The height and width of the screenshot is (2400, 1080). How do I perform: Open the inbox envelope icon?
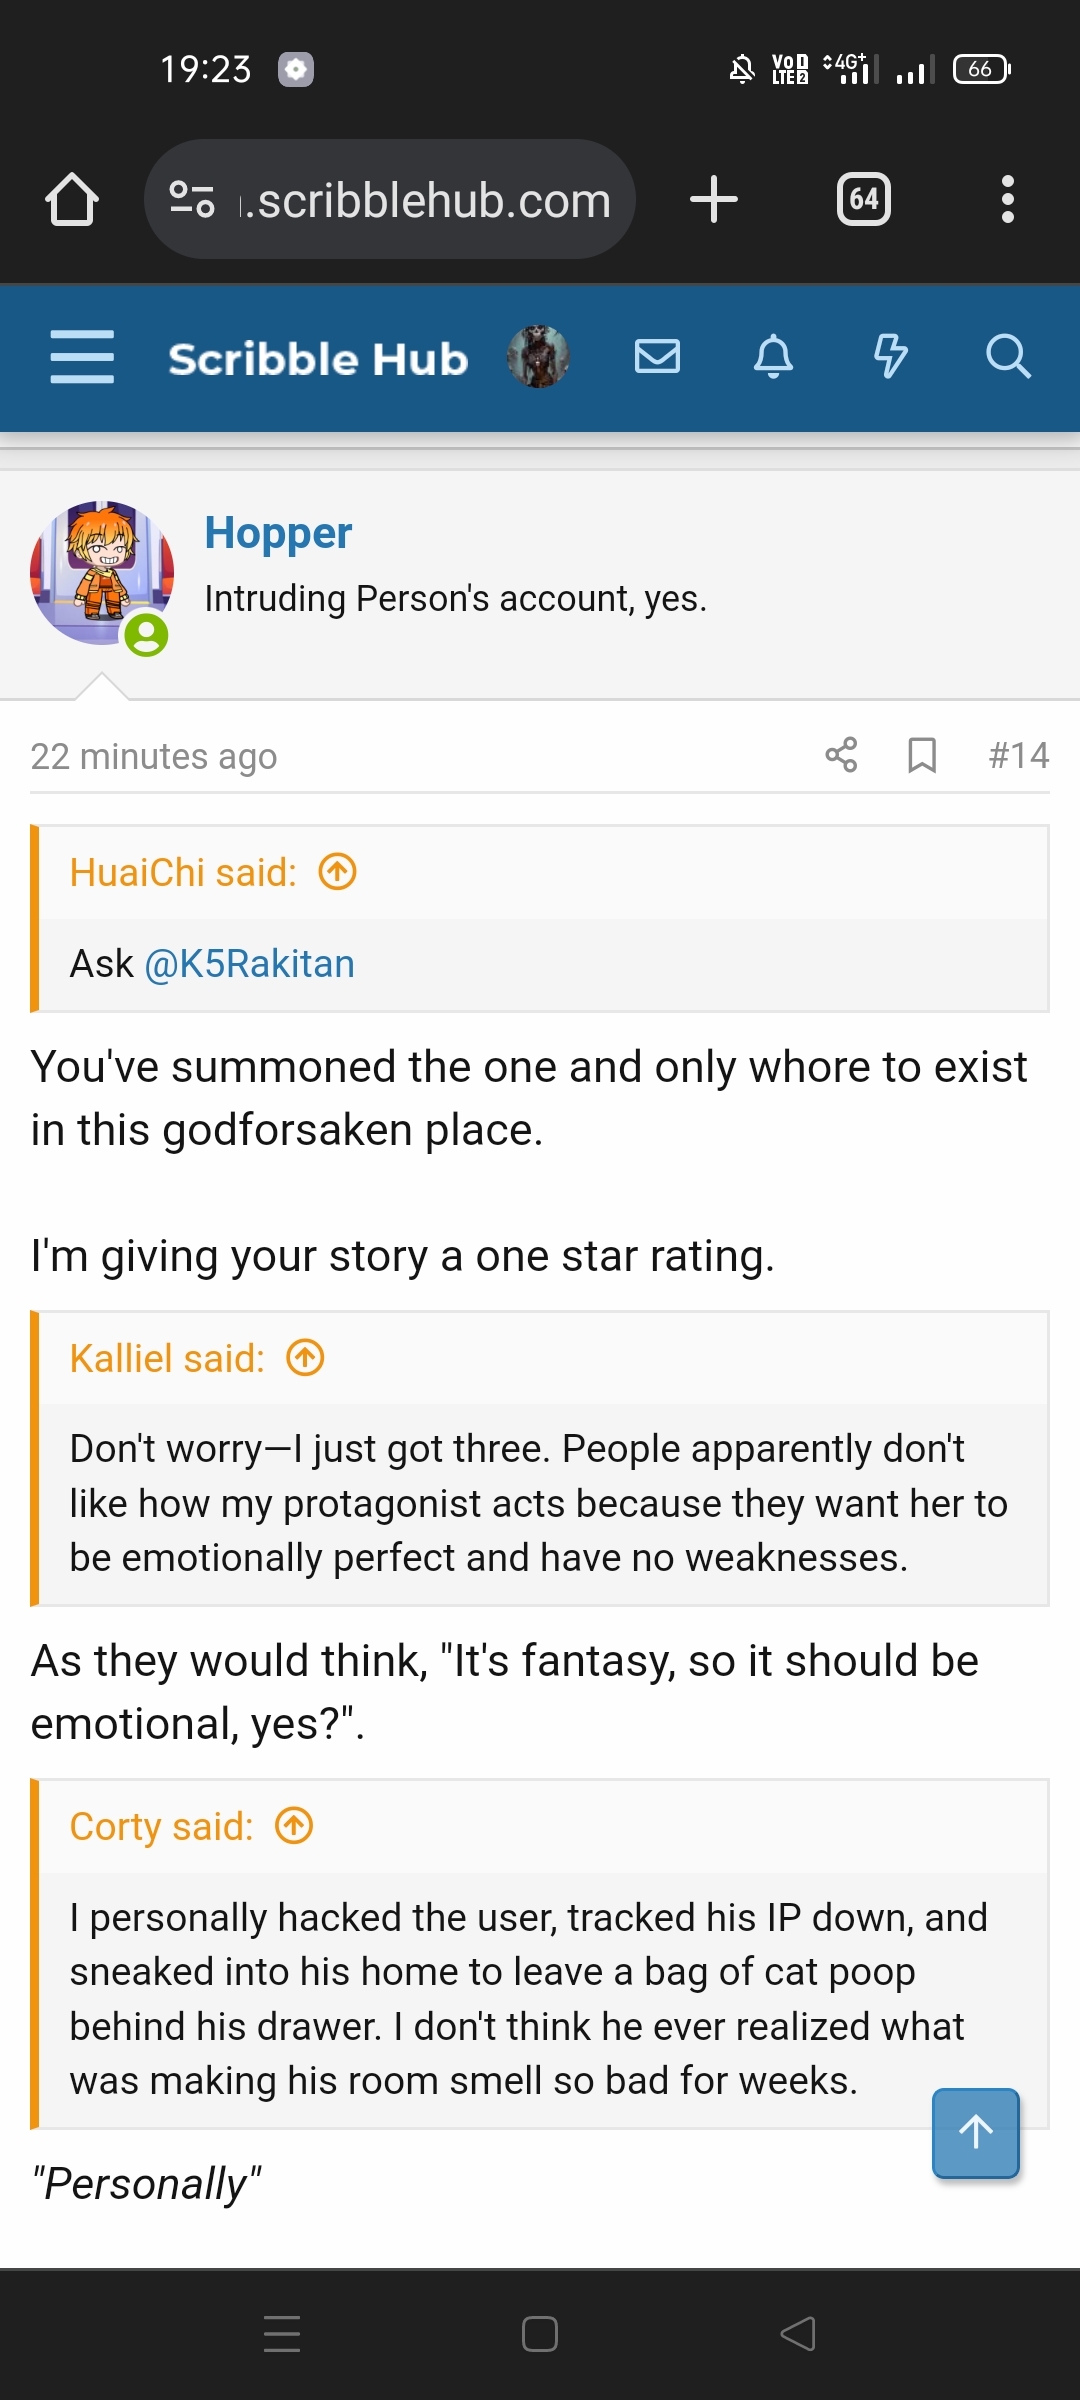click(657, 356)
